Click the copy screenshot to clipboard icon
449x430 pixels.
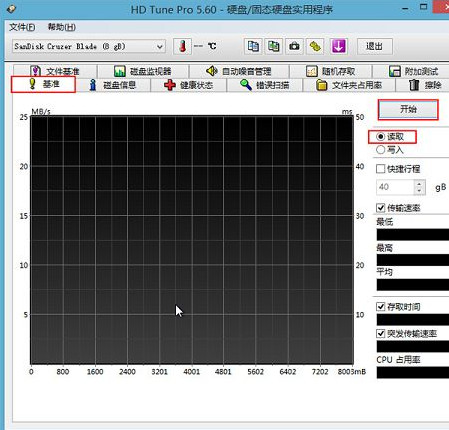(x=274, y=46)
